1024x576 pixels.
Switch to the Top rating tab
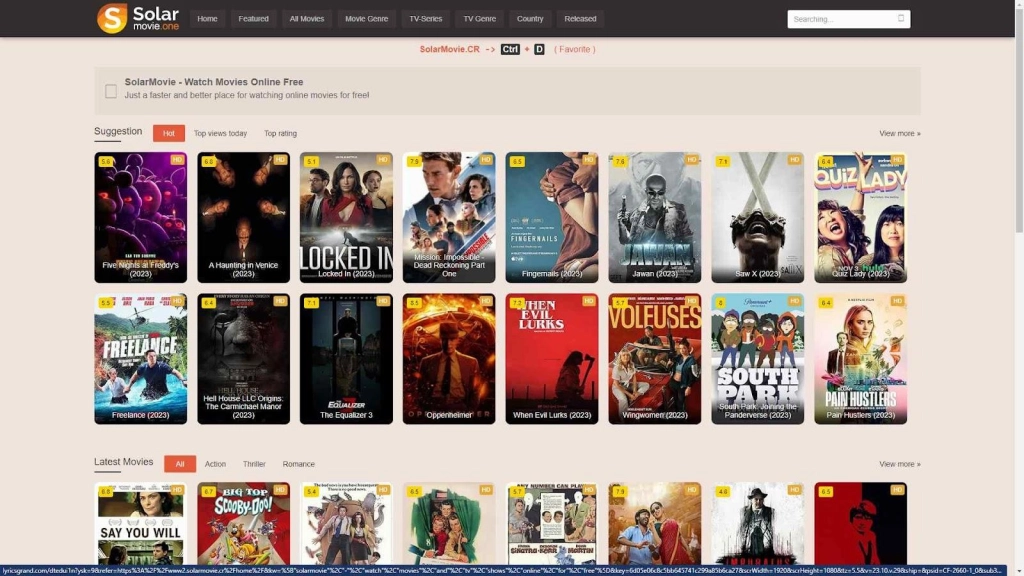click(280, 133)
